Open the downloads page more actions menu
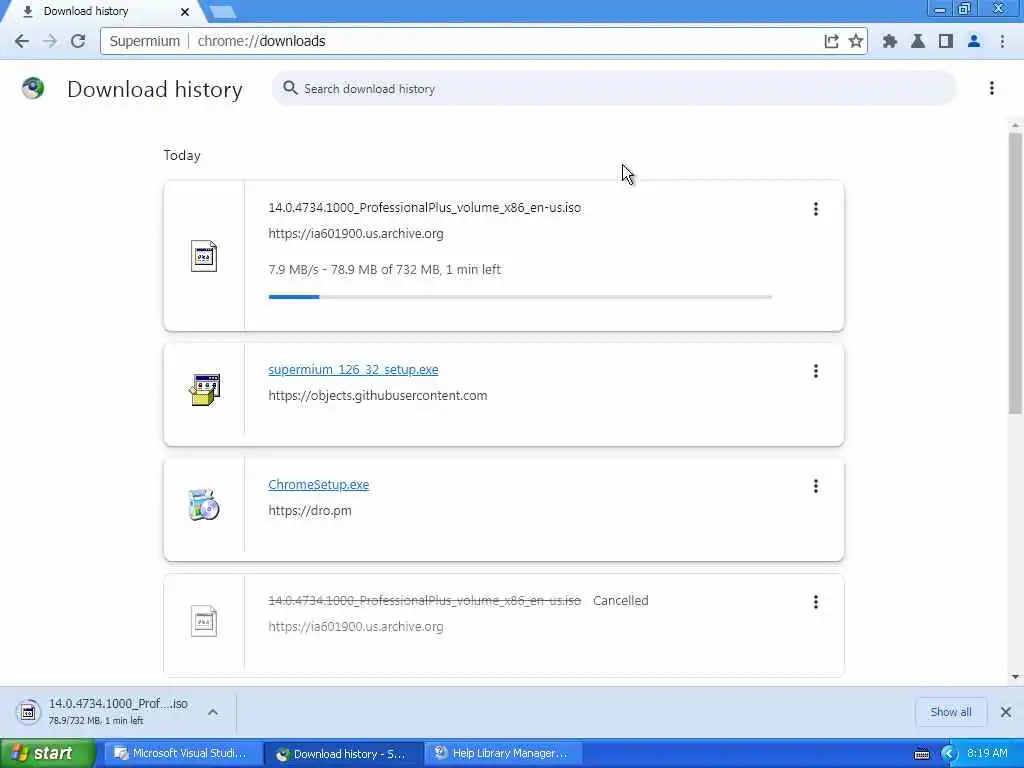 [991, 88]
